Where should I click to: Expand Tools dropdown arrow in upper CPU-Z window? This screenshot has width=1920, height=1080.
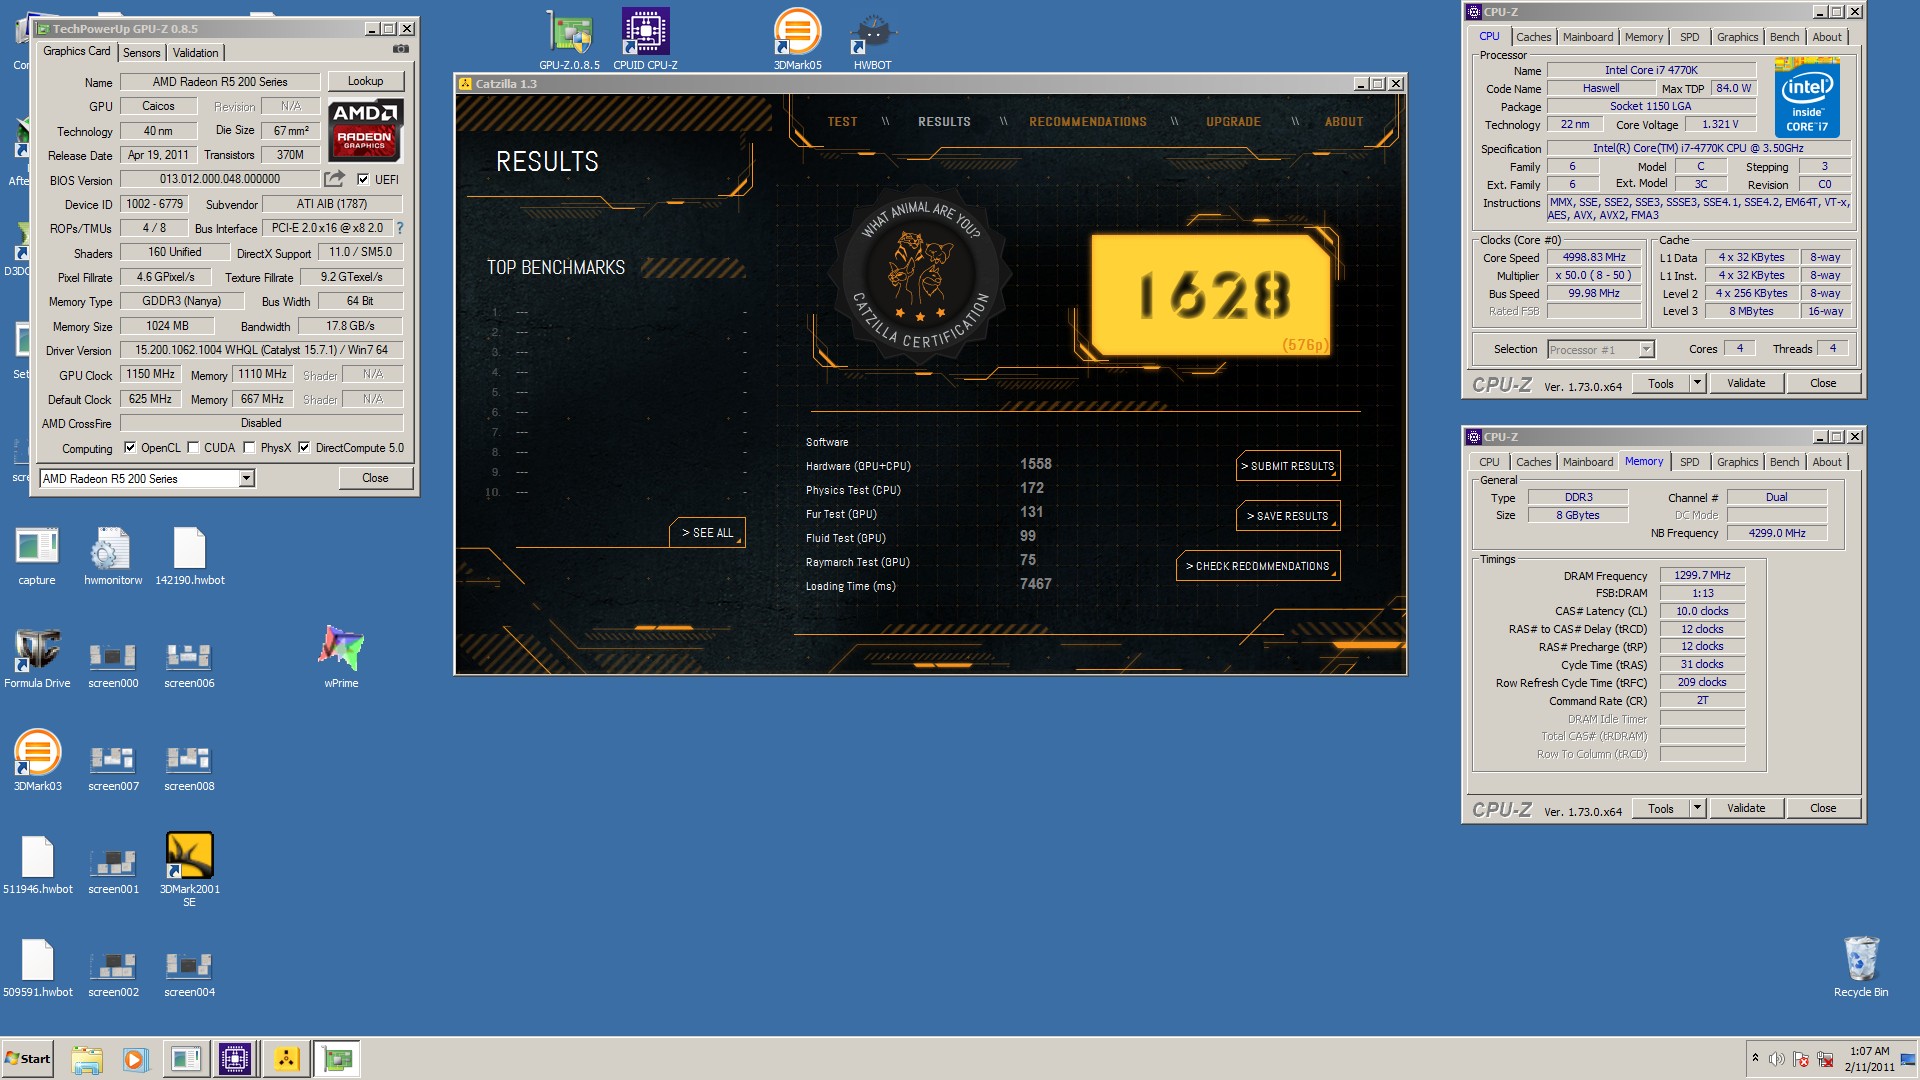(x=1697, y=383)
